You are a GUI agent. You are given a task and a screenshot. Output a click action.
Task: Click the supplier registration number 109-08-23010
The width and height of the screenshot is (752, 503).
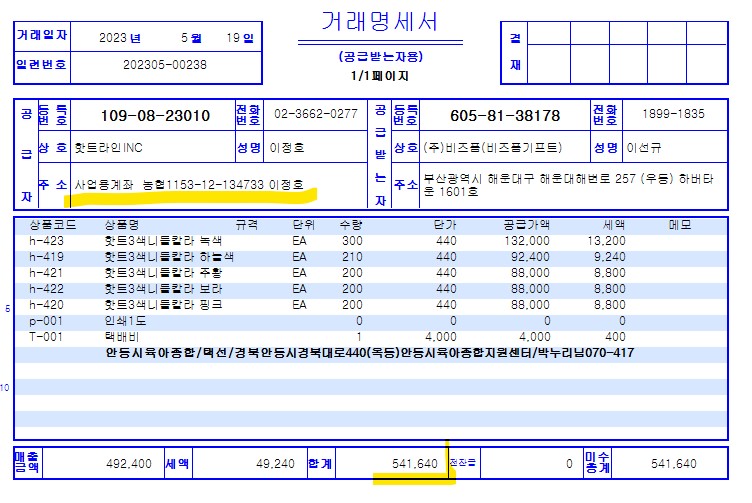pyautogui.click(x=155, y=116)
